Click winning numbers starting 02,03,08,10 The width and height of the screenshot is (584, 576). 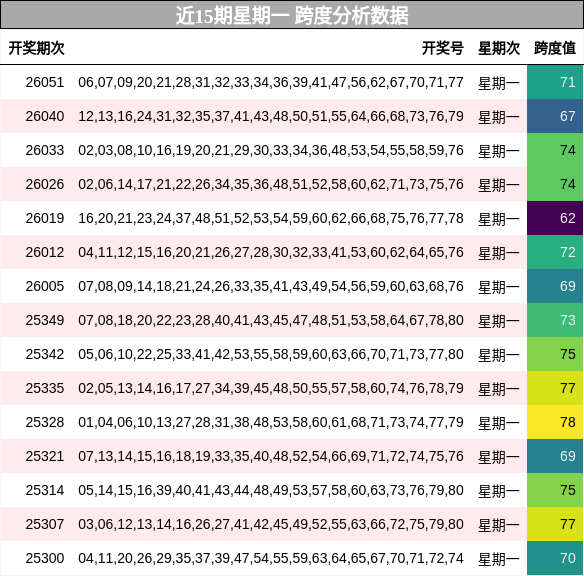(x=271, y=150)
